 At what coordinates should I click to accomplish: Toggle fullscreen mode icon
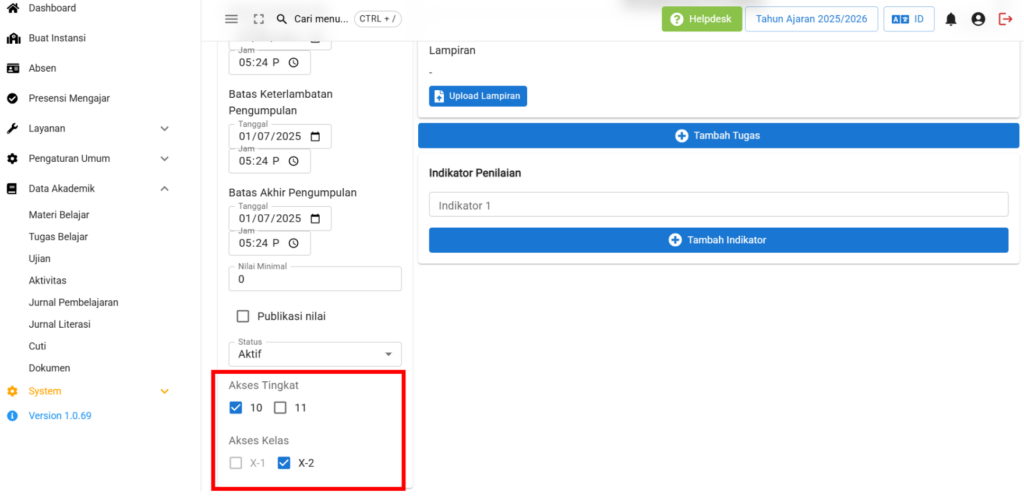pyautogui.click(x=259, y=19)
